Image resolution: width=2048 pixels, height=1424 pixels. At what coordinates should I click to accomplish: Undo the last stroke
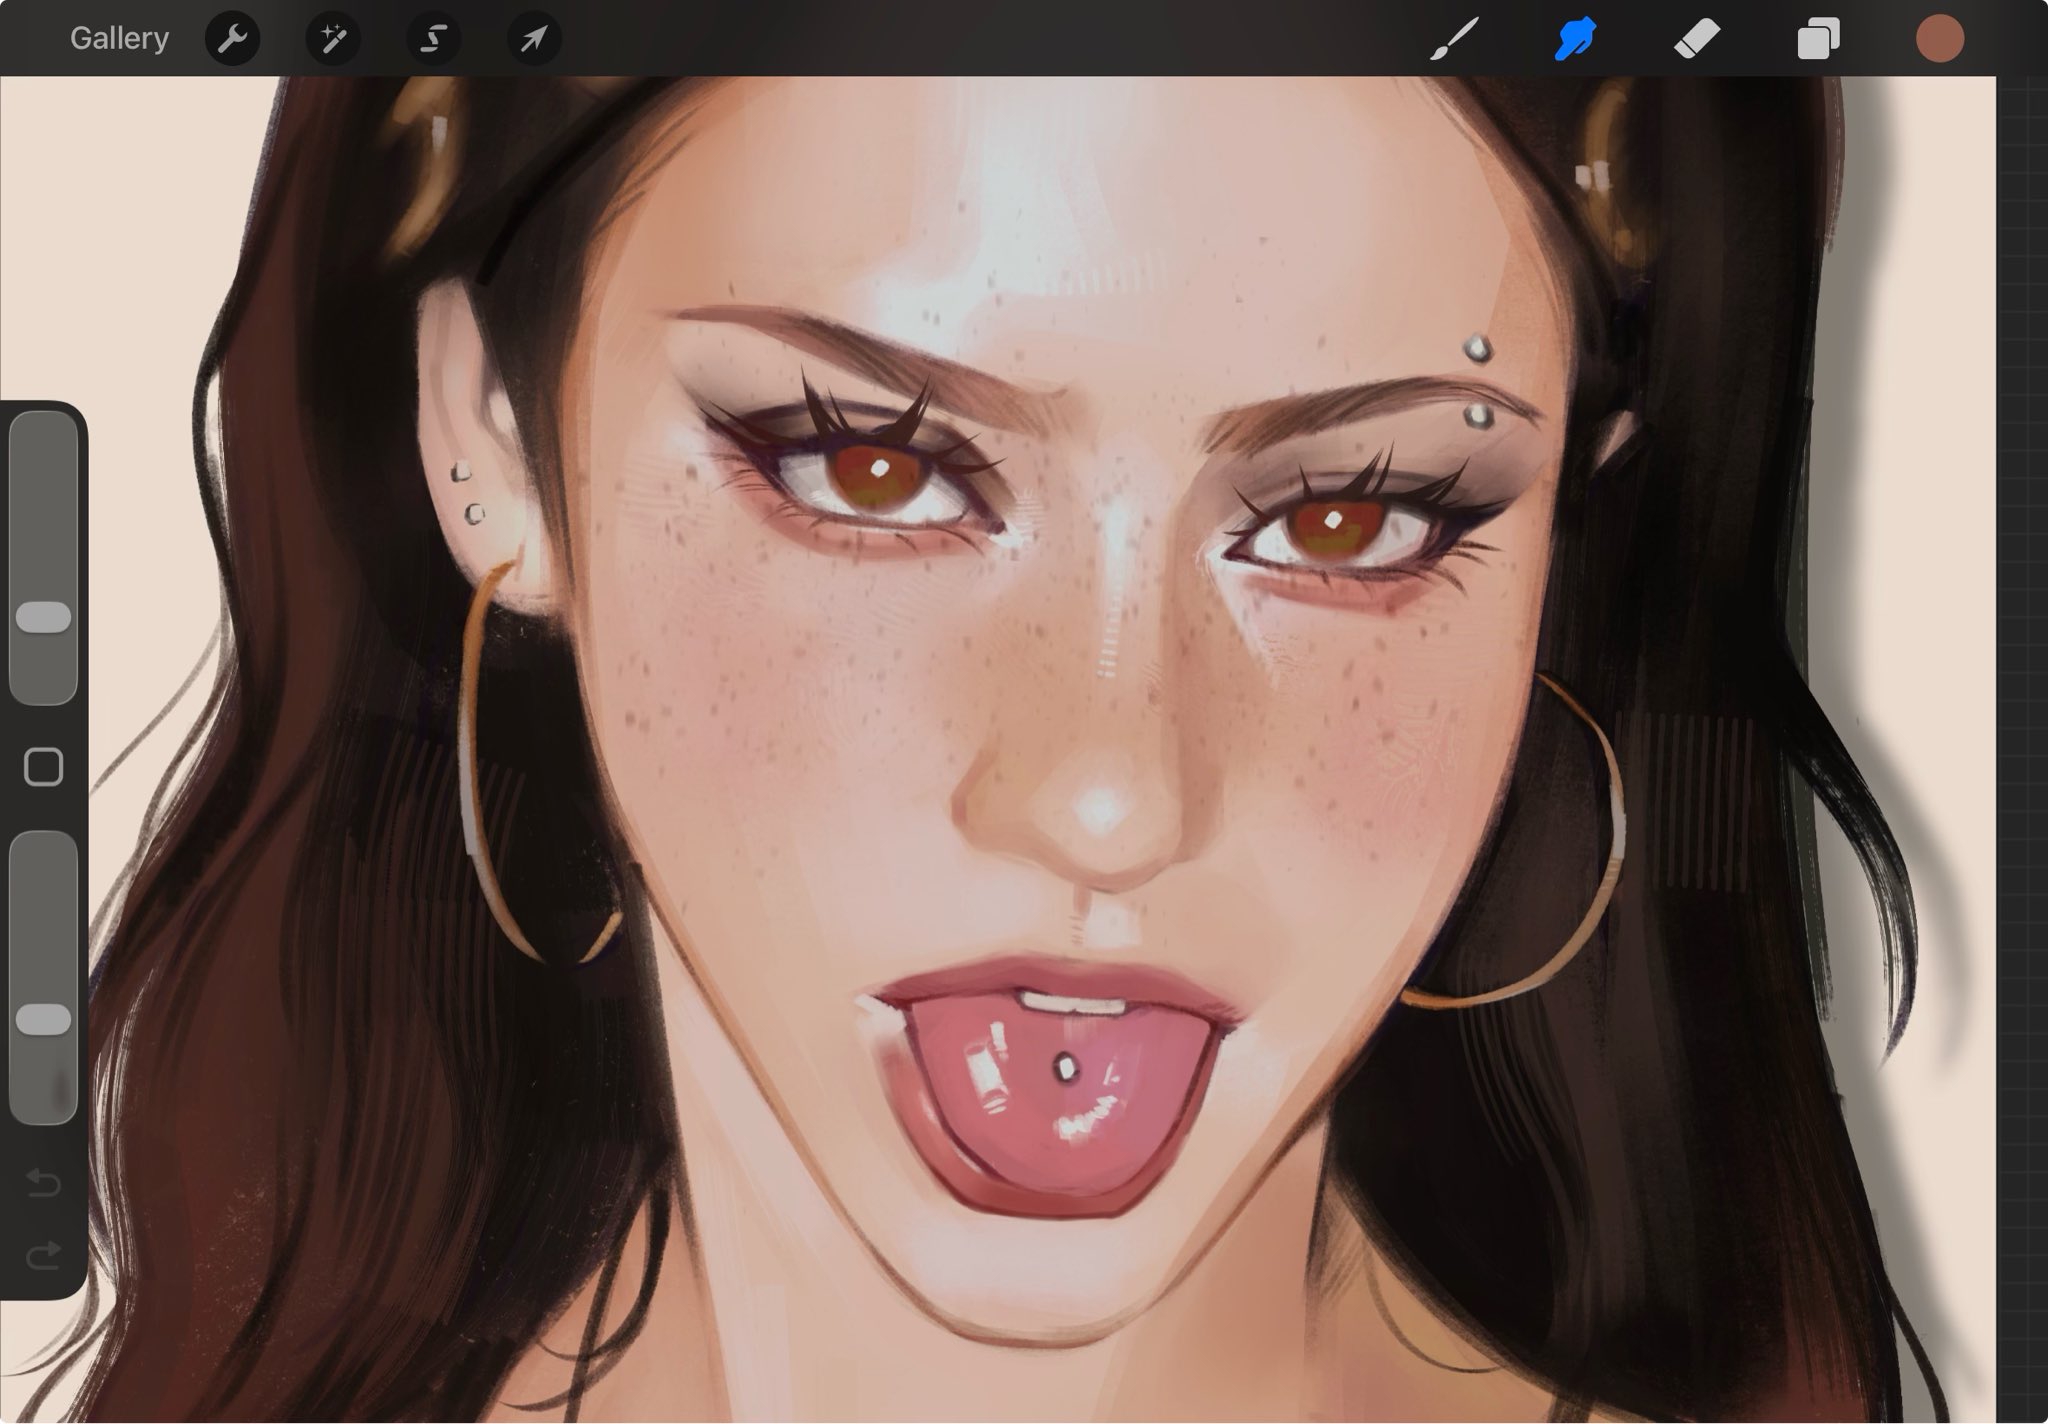[43, 1183]
